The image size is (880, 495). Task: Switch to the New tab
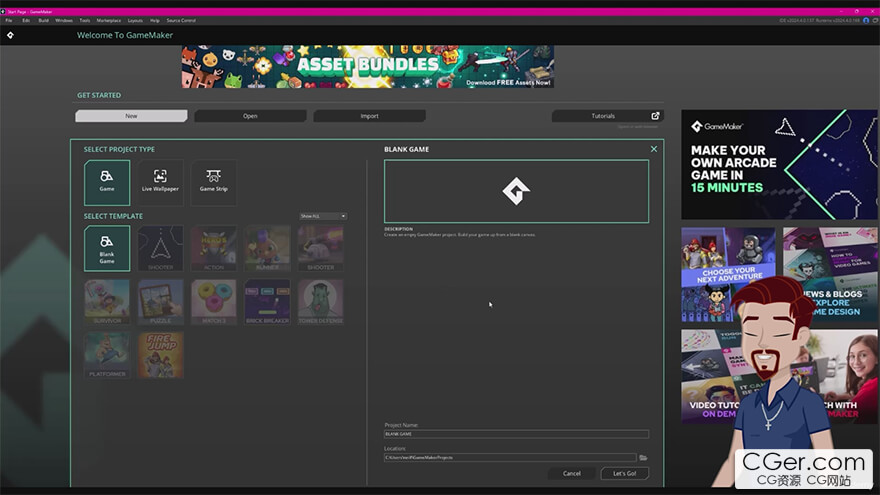pos(131,116)
